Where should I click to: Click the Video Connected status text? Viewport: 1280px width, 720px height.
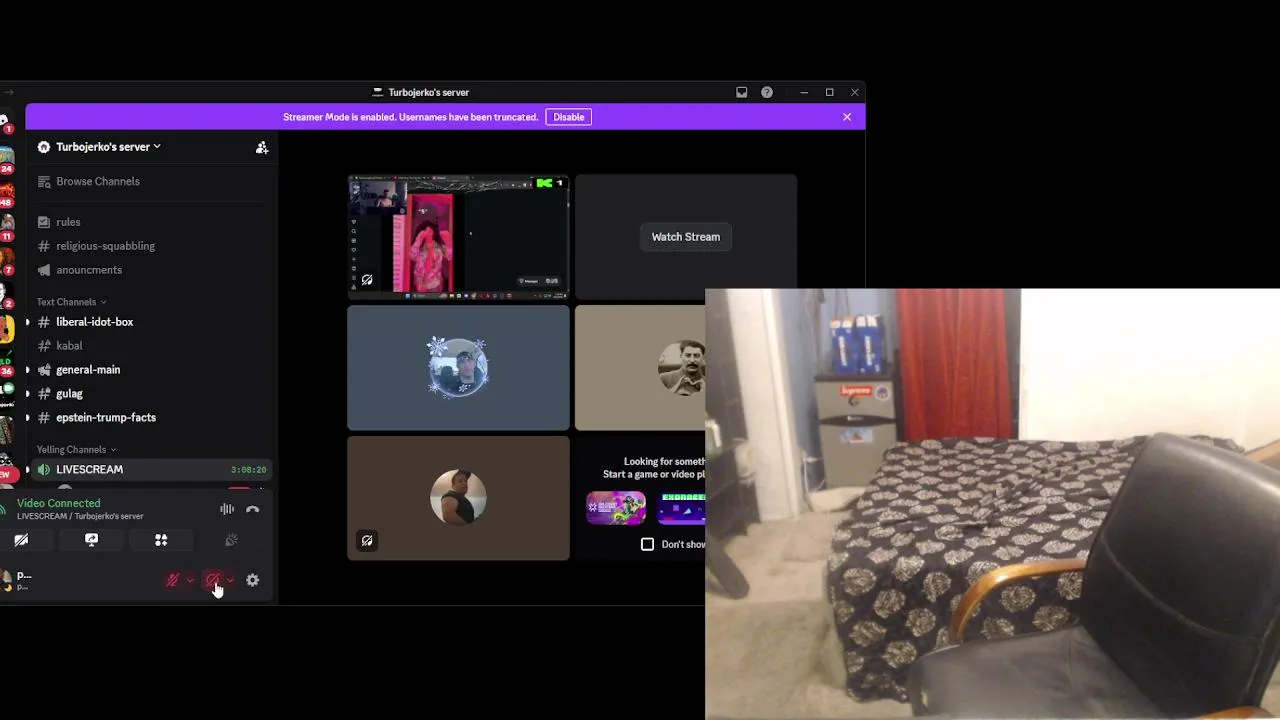tap(59, 503)
